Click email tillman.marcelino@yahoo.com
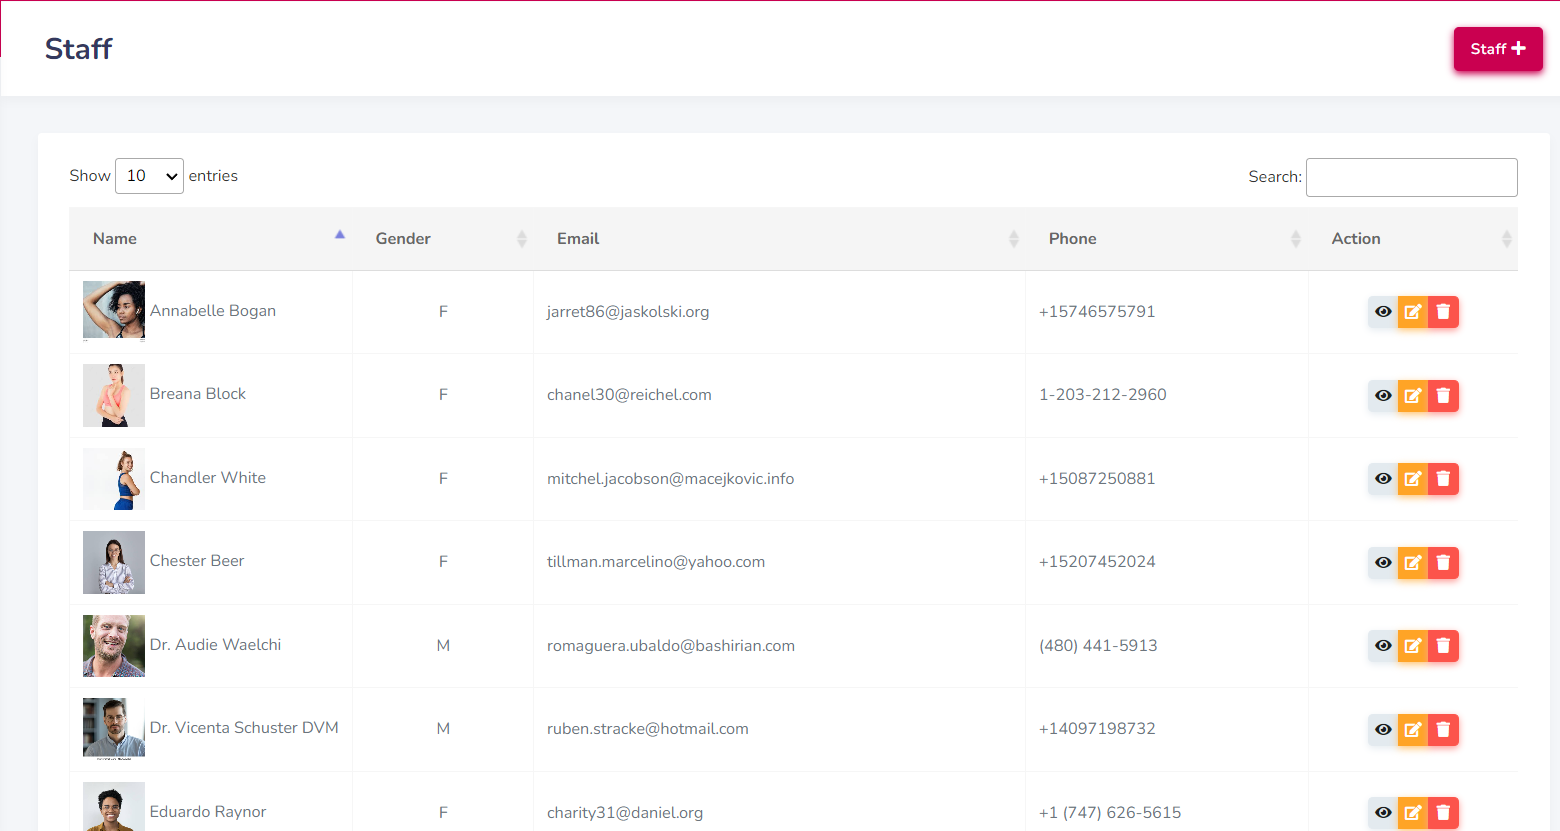Image resolution: width=1560 pixels, height=831 pixels. tap(656, 562)
